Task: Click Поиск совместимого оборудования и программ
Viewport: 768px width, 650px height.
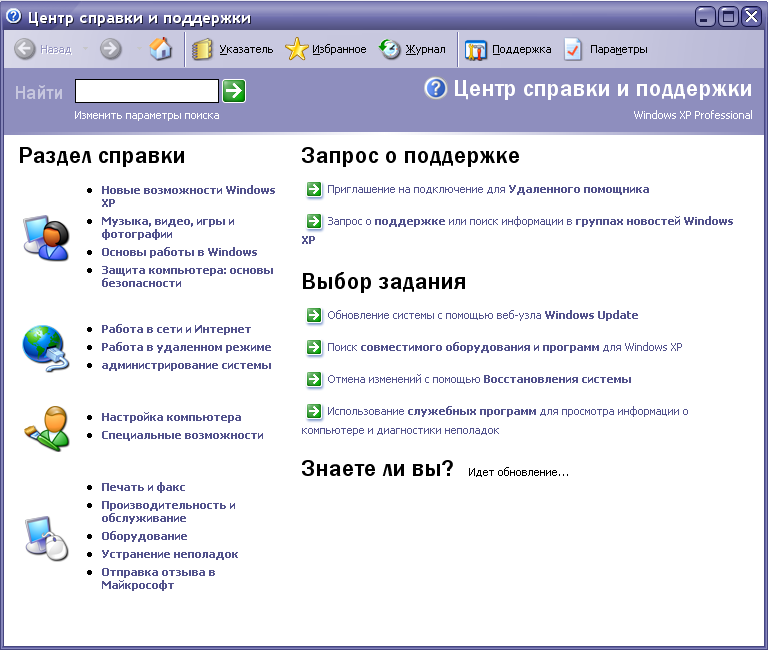Action: coord(504,347)
